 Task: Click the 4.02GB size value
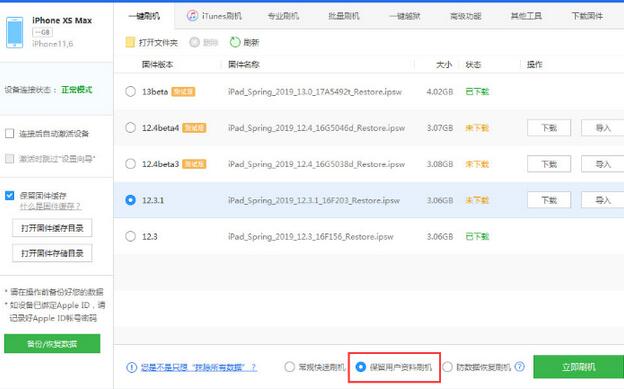pos(440,92)
